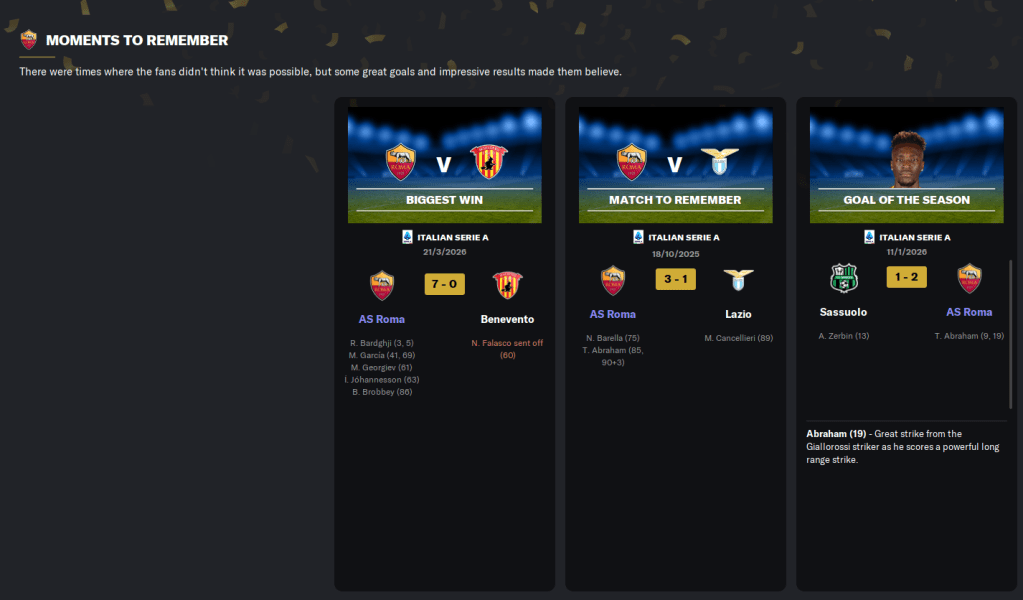
Task: Open the 7 - 0 match score button
Action: point(444,284)
